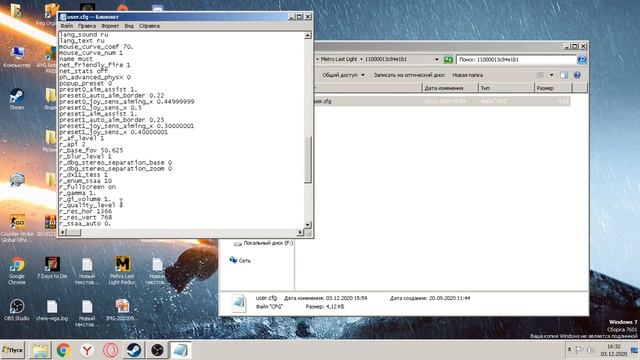Open Opera from the taskbar
Viewport: 640px width, 360px height.
[x=110, y=350]
